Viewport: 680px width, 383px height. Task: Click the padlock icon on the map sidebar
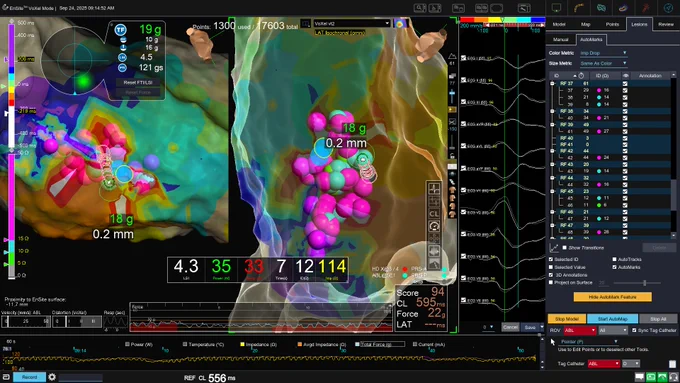coord(452,156)
